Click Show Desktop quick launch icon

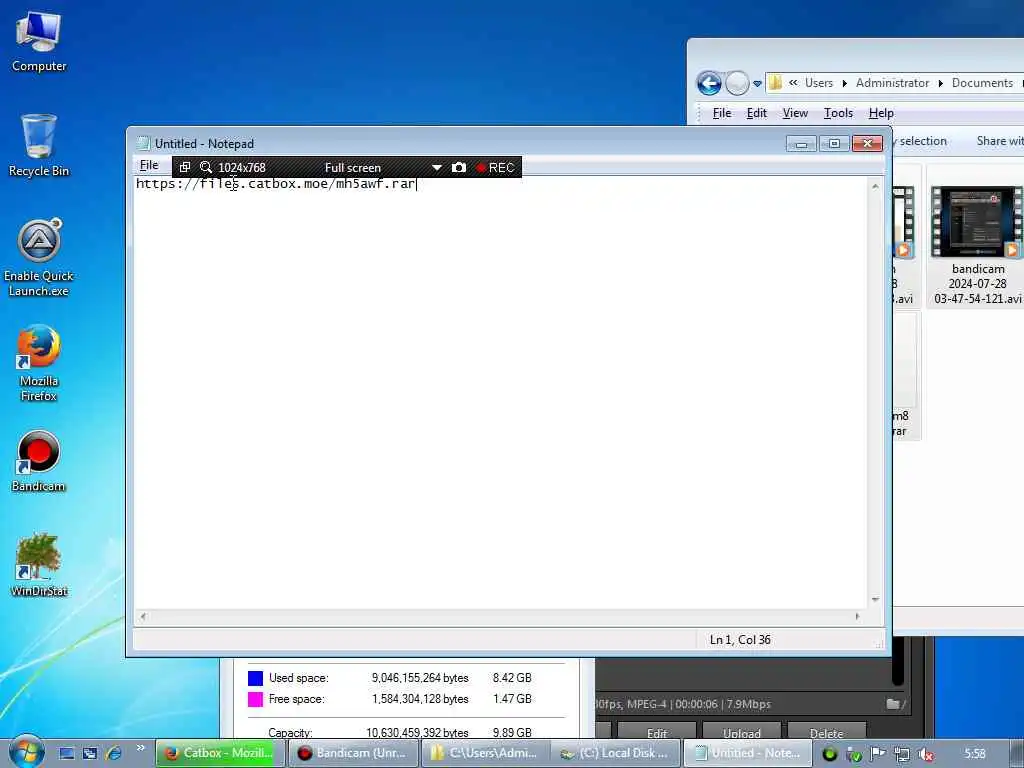pos(67,753)
